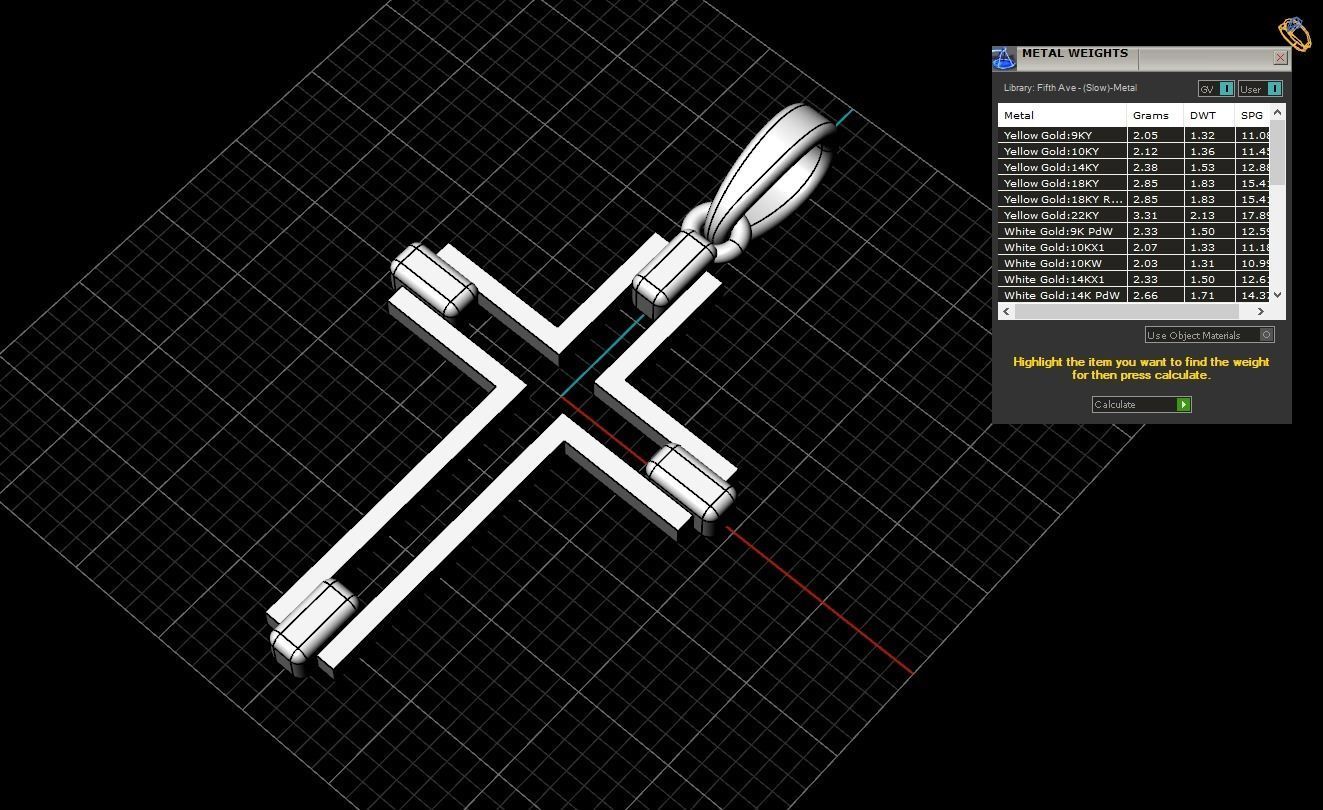Image resolution: width=1323 pixels, height=810 pixels.
Task: Click the ring logo icon at top right
Action: [1294, 34]
